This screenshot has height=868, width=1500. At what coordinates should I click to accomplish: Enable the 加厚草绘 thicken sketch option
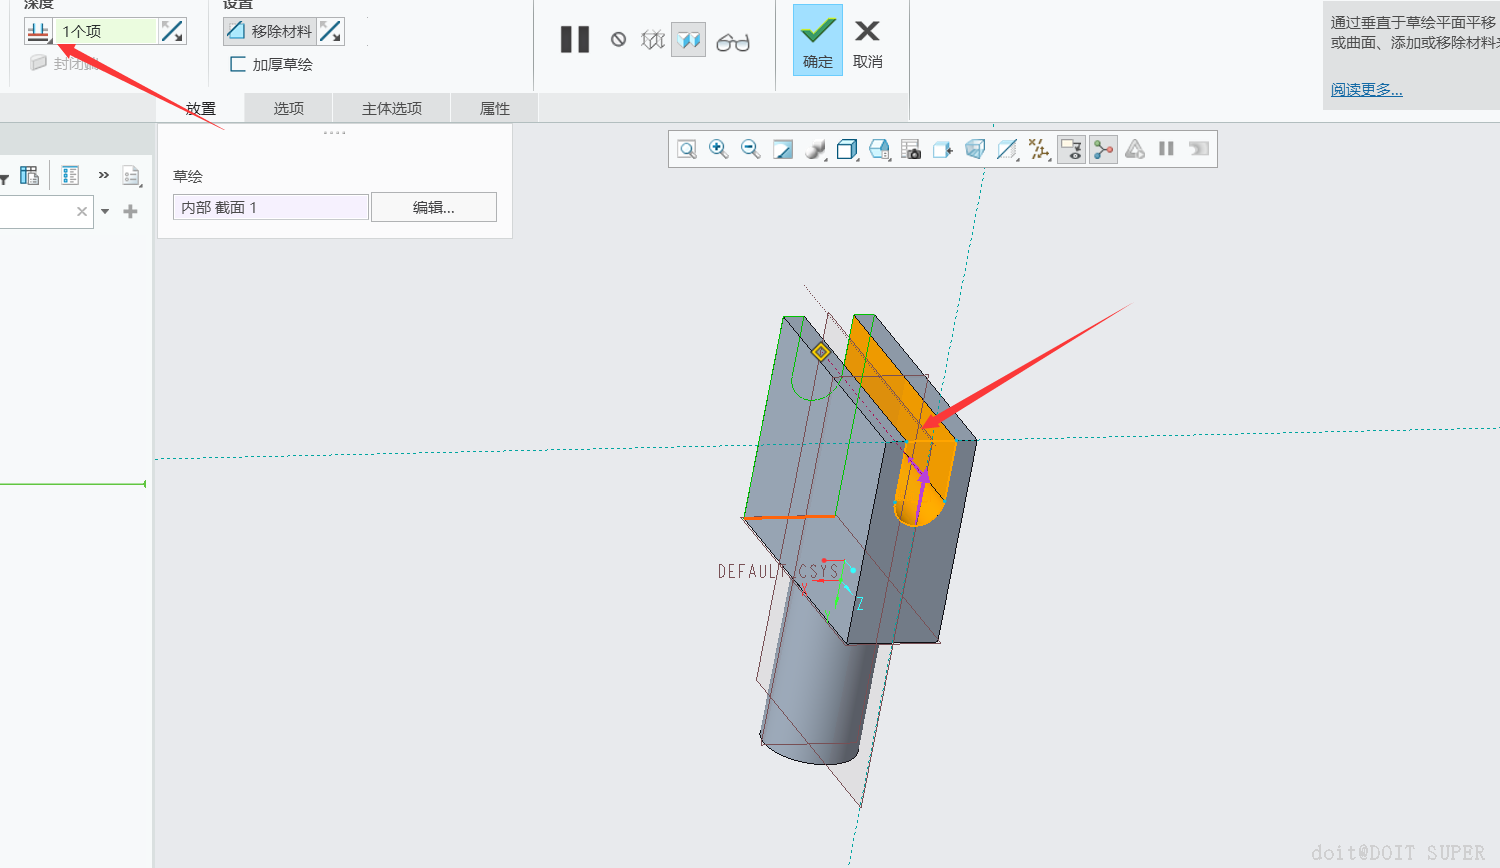238,65
